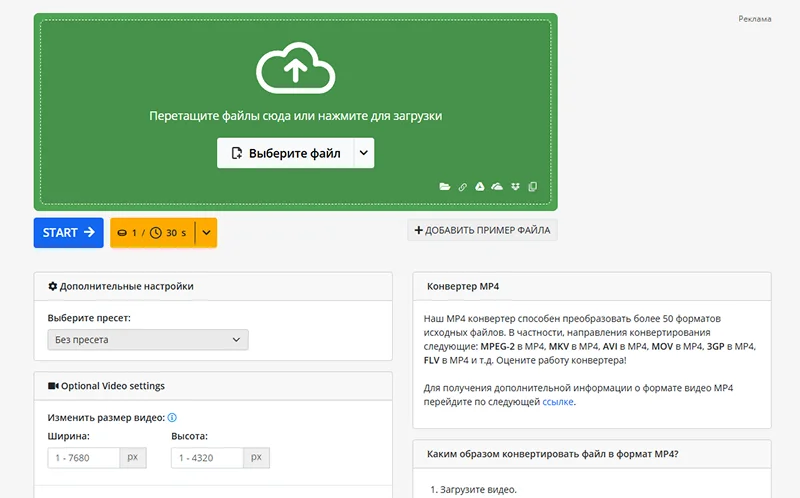
Task: Choose the Dropbox icon
Action: 515,187
